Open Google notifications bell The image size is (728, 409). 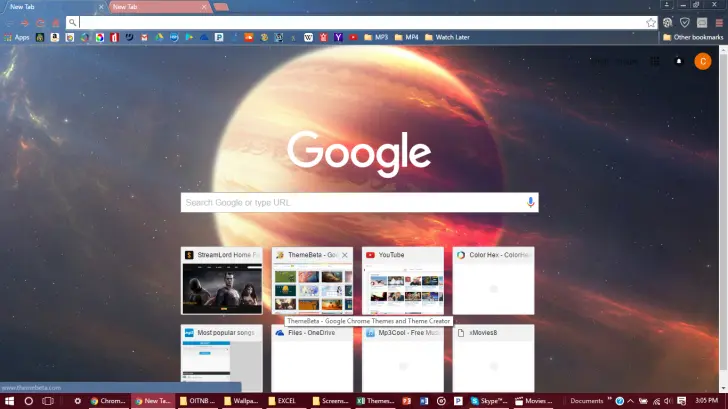679,61
